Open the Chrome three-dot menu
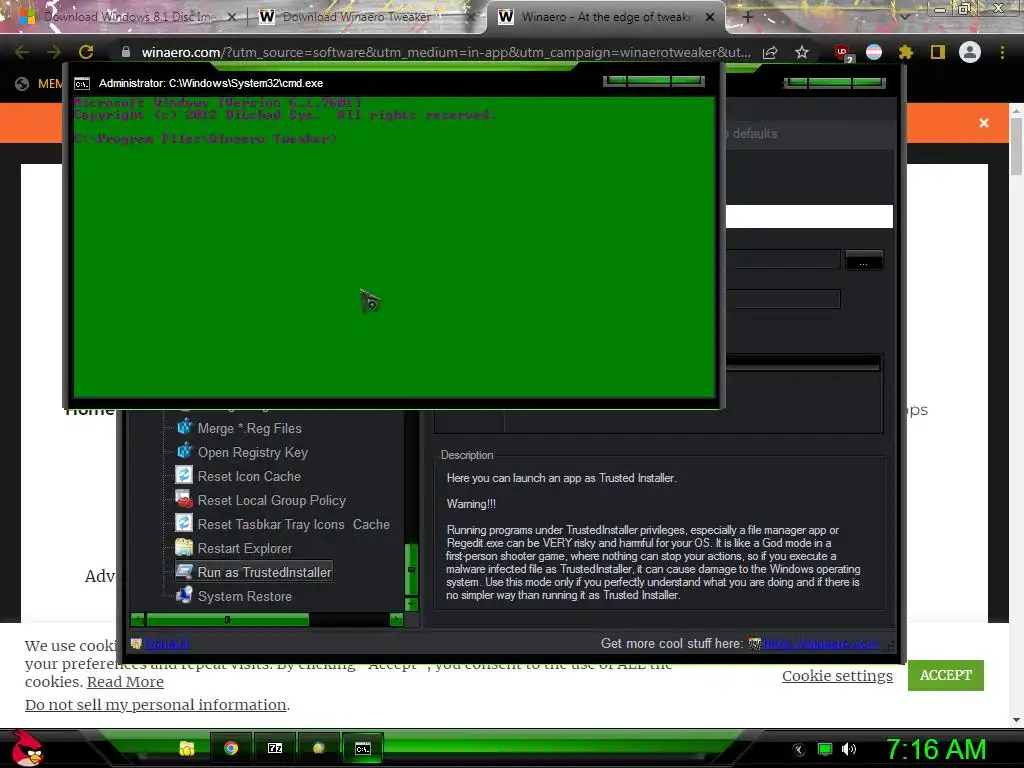This screenshot has height=768, width=1024. [1002, 52]
